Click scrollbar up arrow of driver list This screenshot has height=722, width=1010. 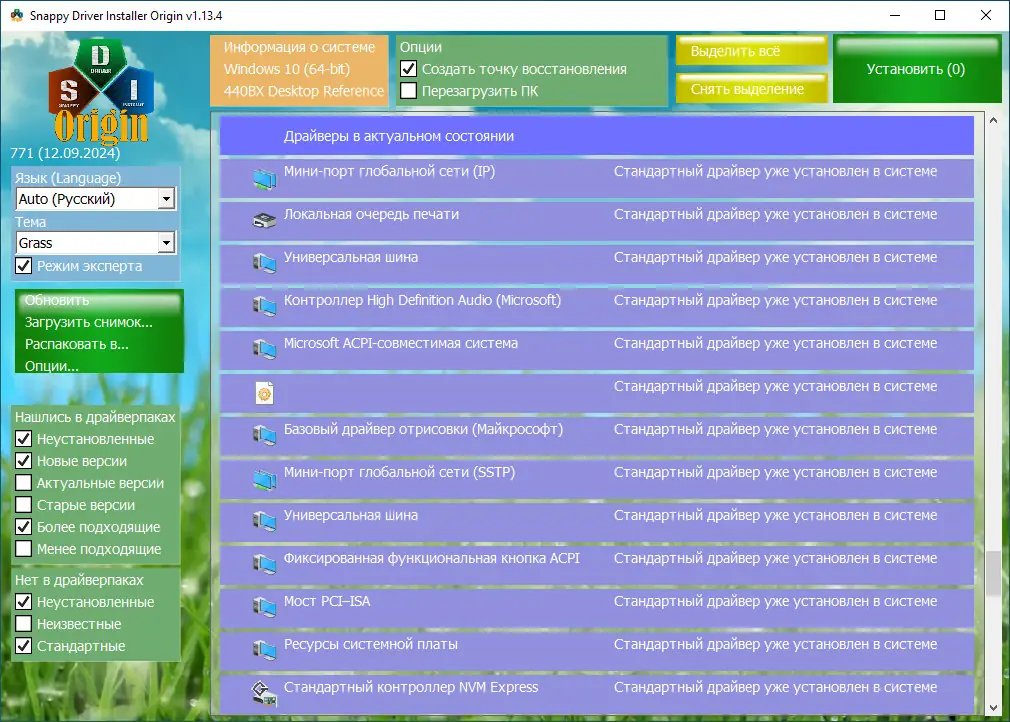[x=993, y=120]
